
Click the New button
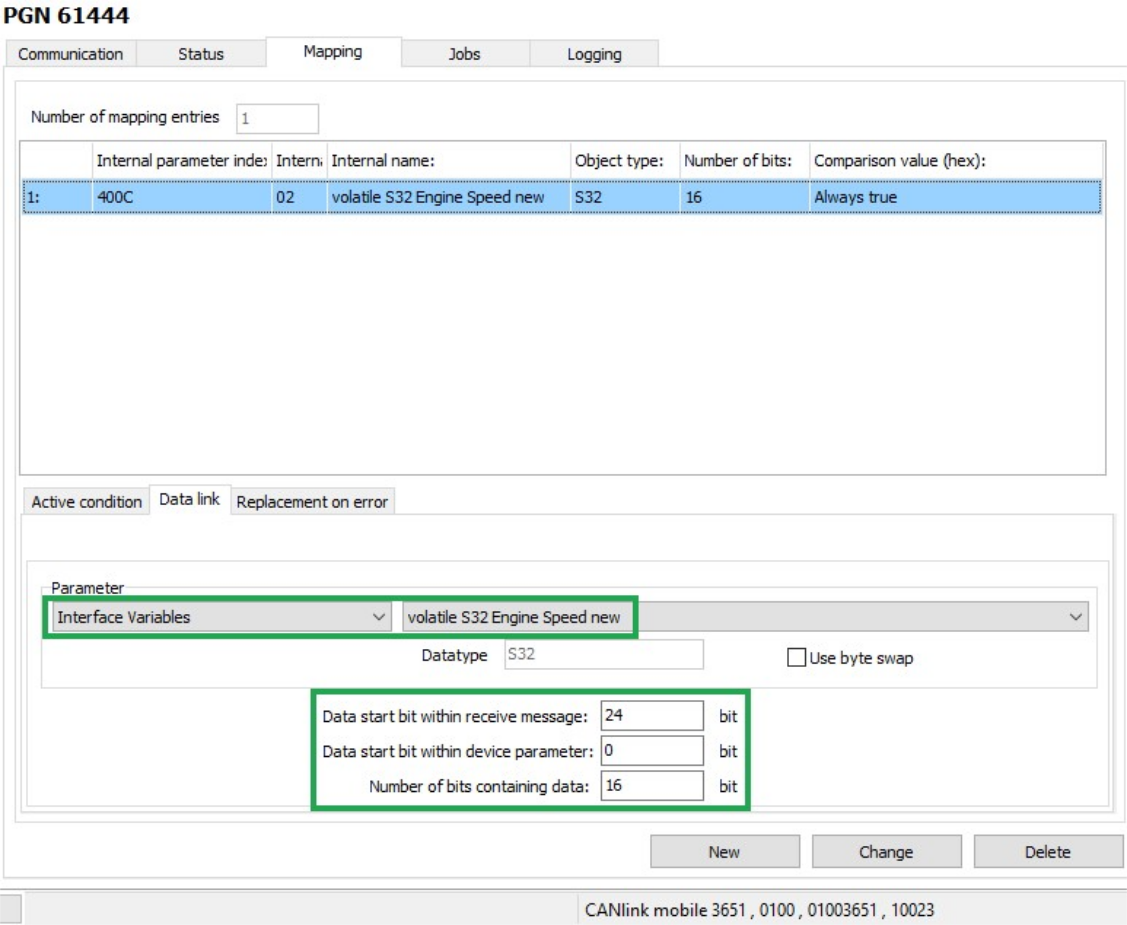[x=723, y=851]
